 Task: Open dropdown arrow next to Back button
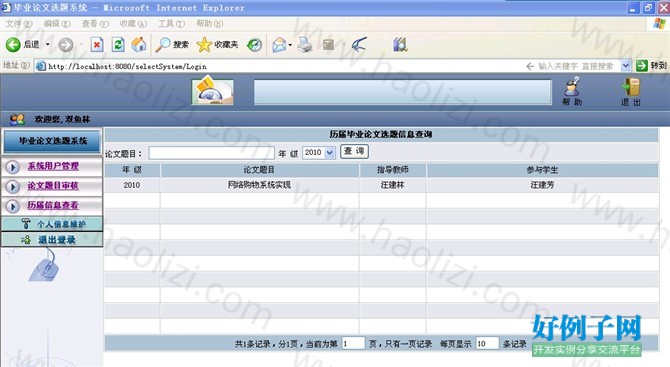pos(48,44)
